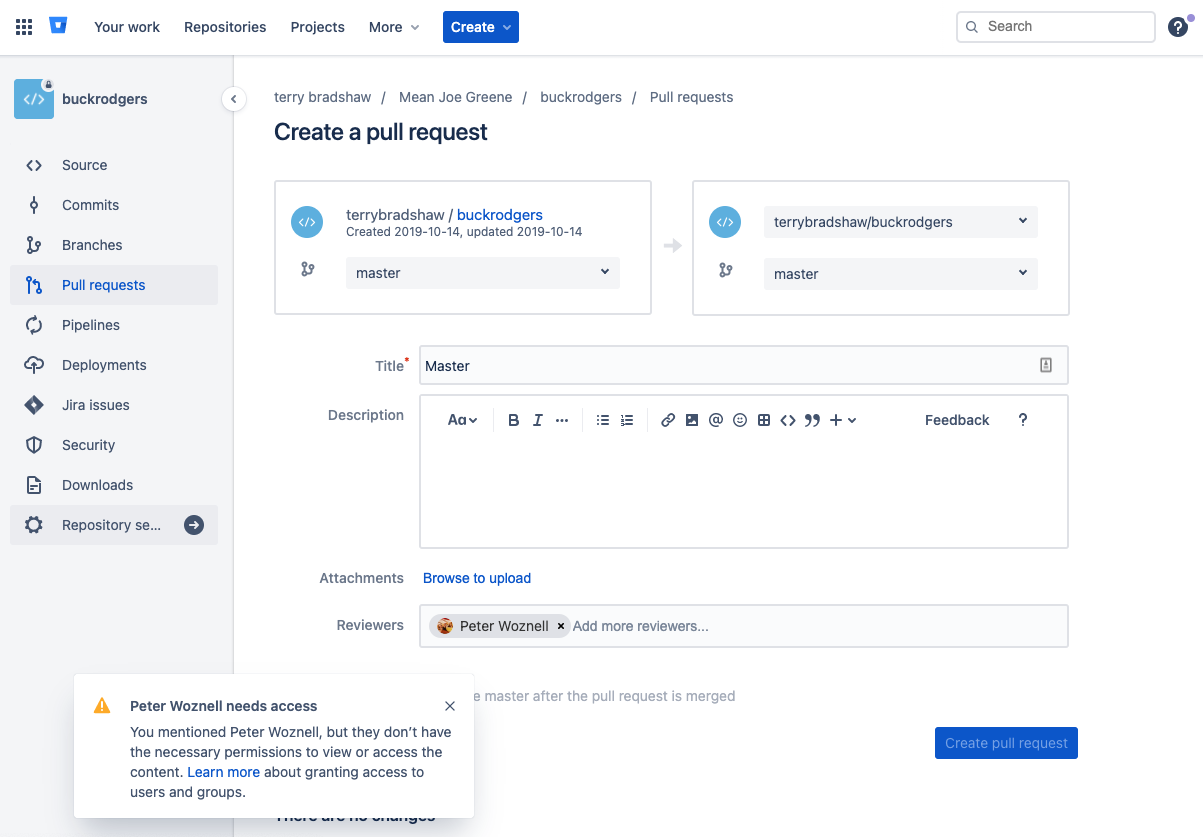Open the destination branch master dropdown
The height and width of the screenshot is (837, 1203).
[901, 274]
